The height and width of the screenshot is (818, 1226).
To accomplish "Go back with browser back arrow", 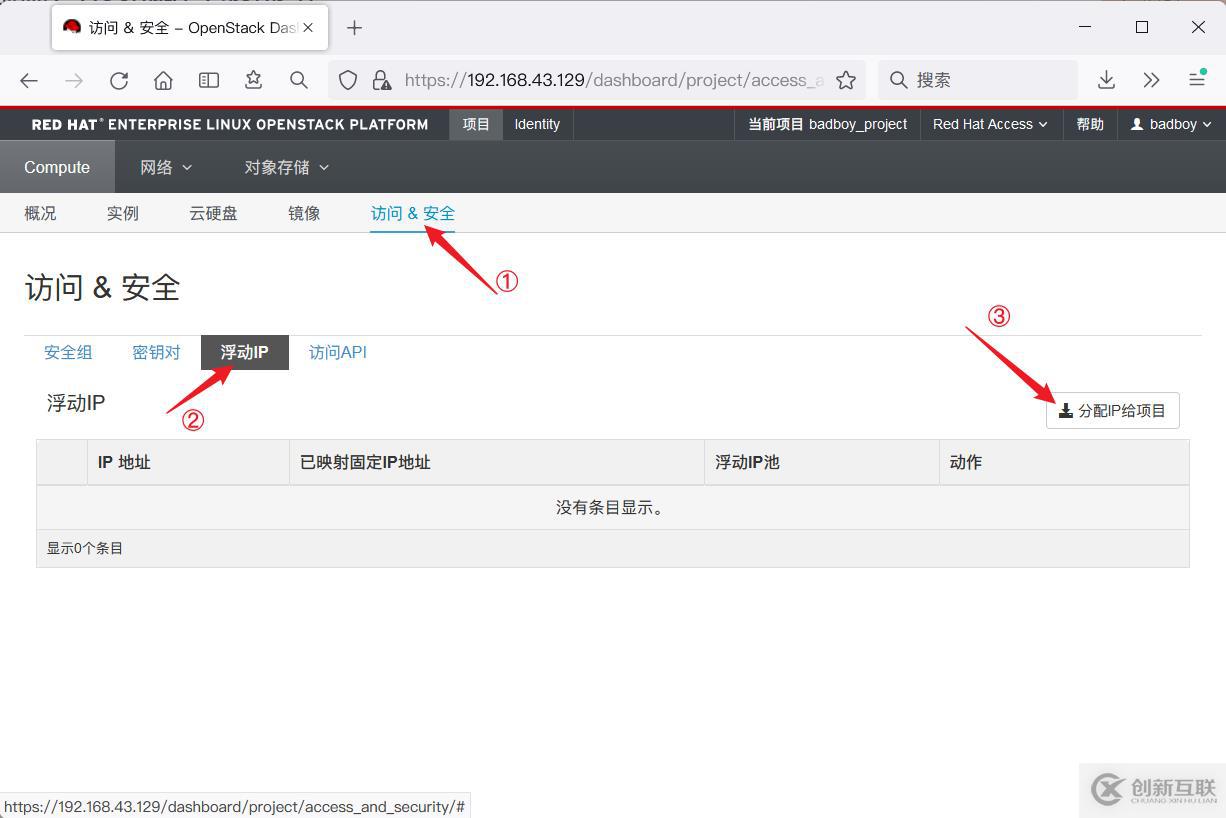I will coord(29,80).
